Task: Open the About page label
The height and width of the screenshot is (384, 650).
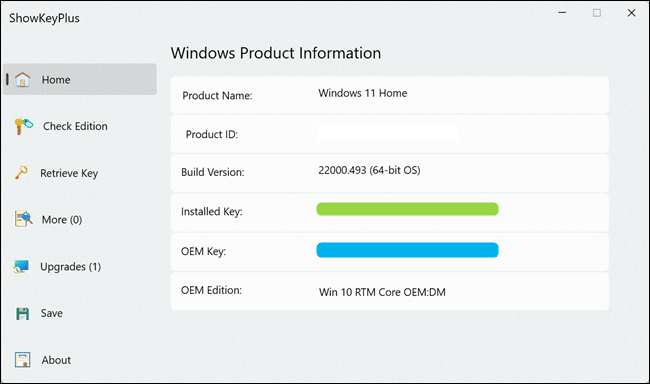Action: coord(56,360)
